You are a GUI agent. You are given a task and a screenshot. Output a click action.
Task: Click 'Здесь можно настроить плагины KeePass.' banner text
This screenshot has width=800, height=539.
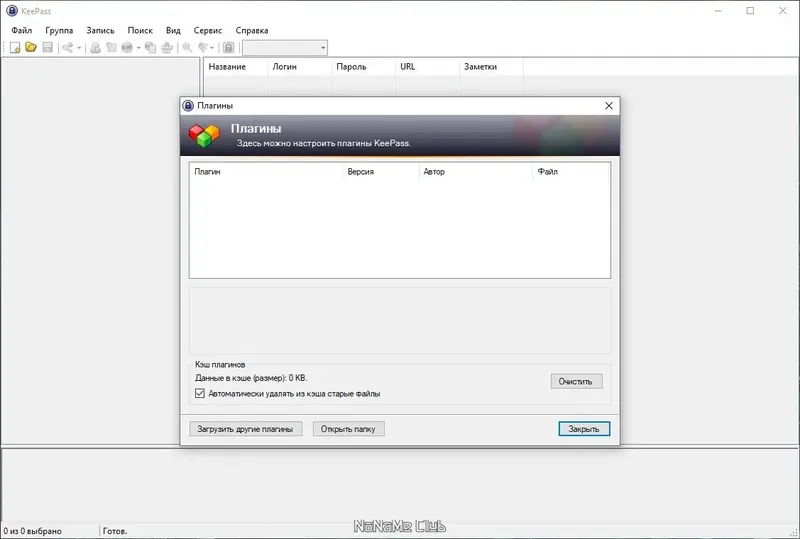click(323, 143)
